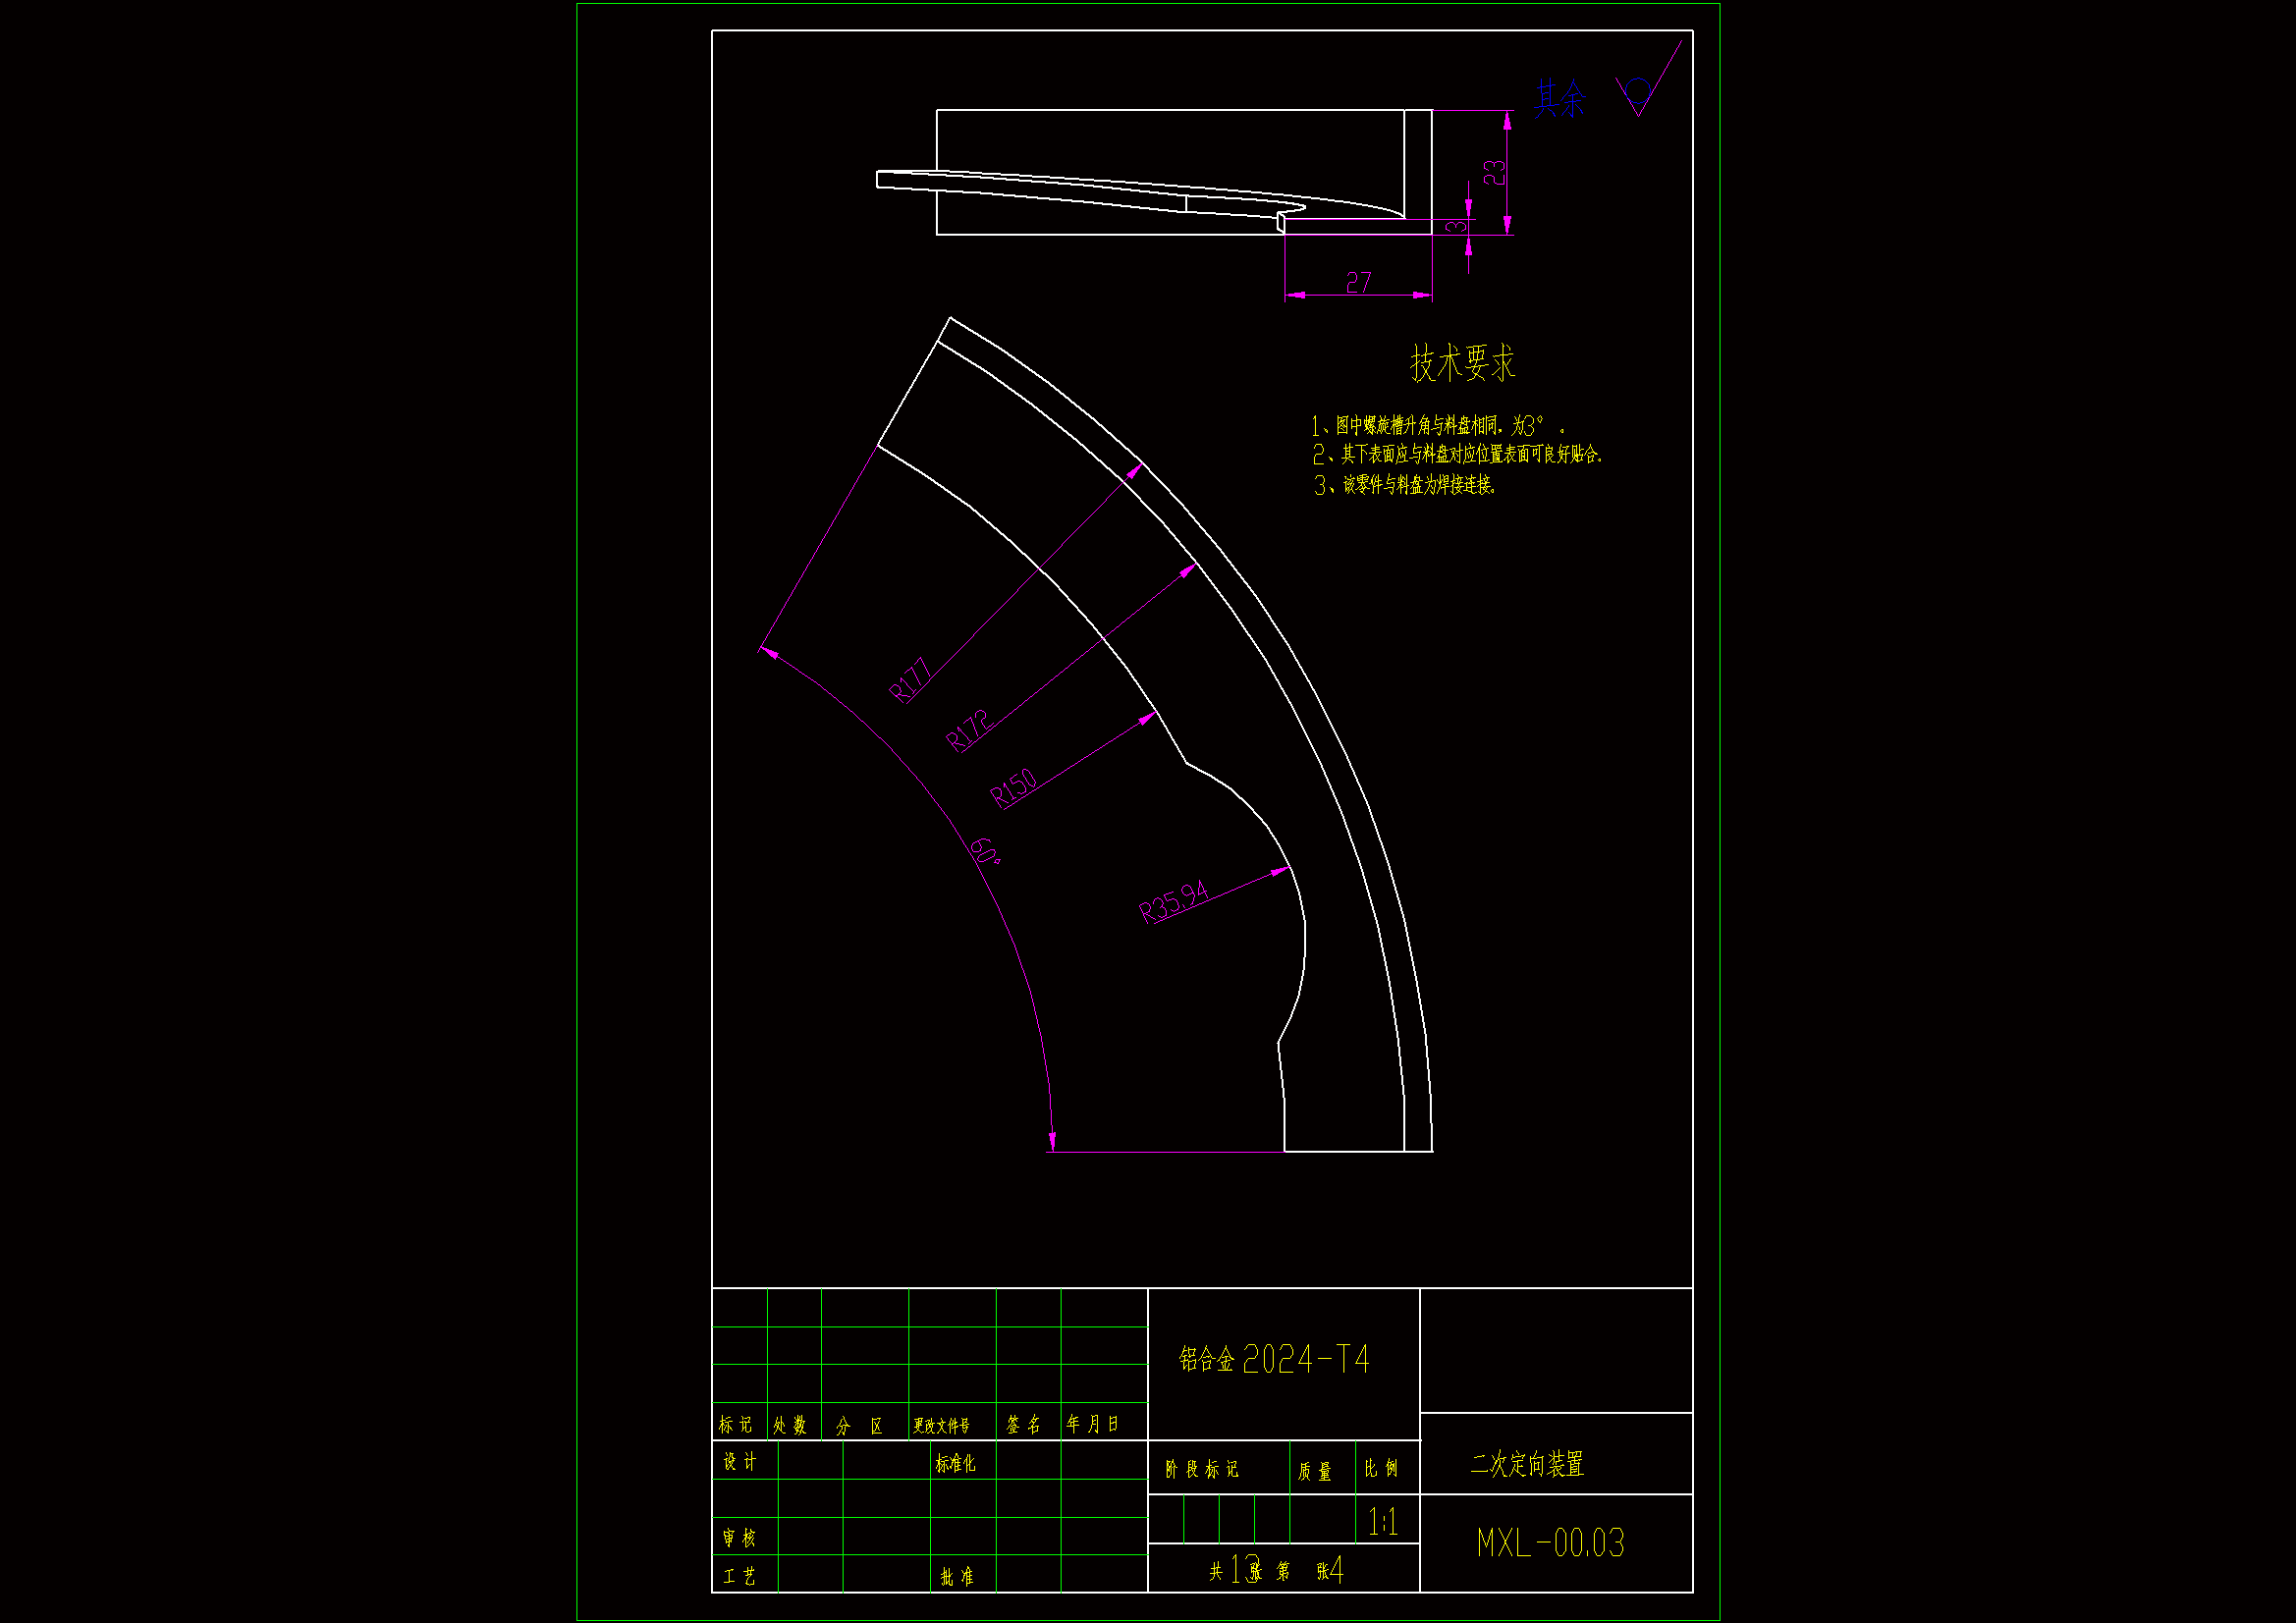Viewport: 2296px width, 1623px height.
Task: Click the R150 radius dimension text
Action: pyautogui.click(x=1014, y=788)
